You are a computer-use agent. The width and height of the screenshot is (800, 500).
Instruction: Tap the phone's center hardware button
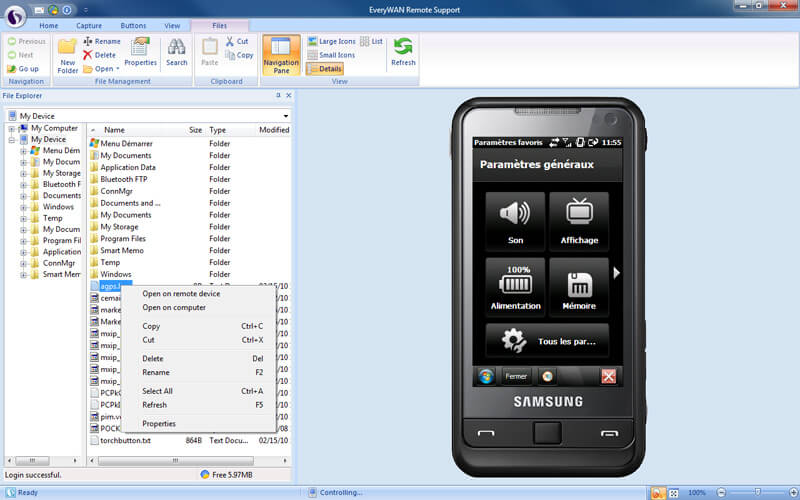coord(547,433)
